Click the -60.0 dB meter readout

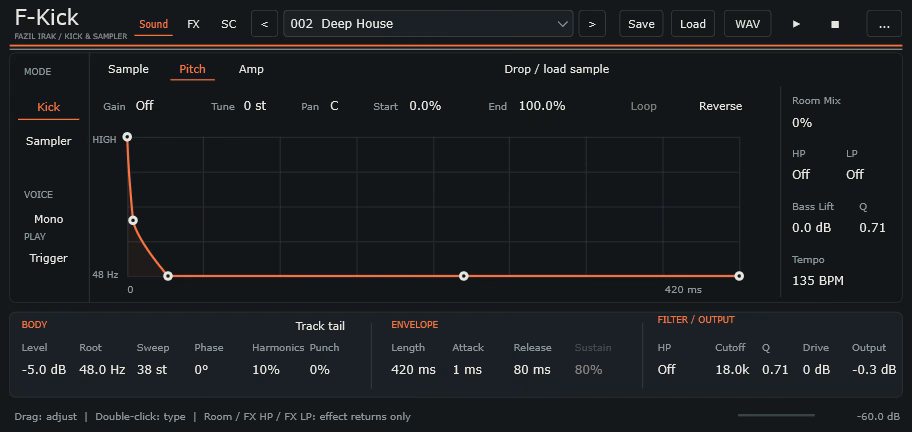[878, 417]
